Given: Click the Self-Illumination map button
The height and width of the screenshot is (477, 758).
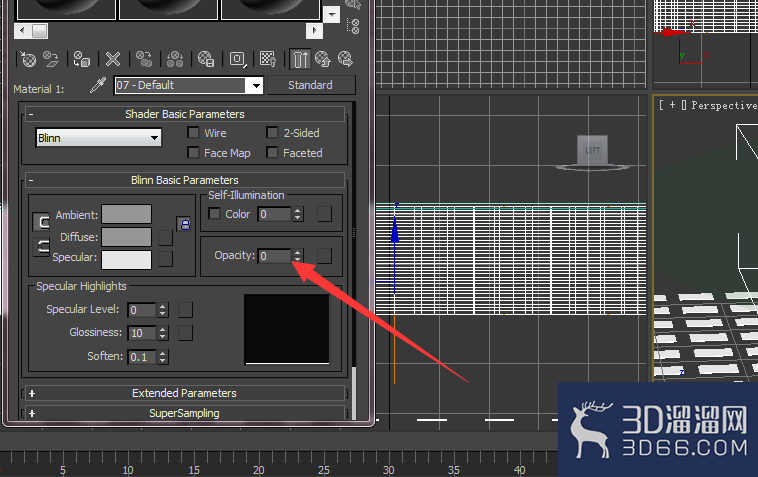Looking at the screenshot, I should pos(324,214).
